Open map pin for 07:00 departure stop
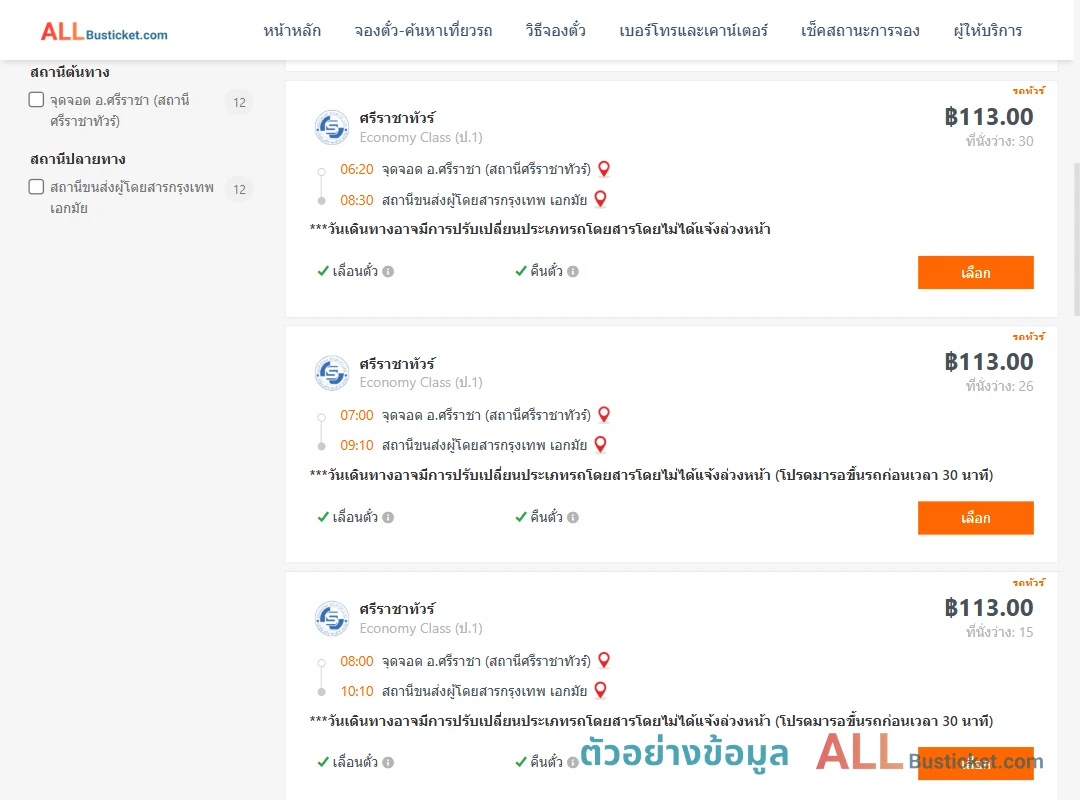The width and height of the screenshot is (1080, 800). point(604,414)
